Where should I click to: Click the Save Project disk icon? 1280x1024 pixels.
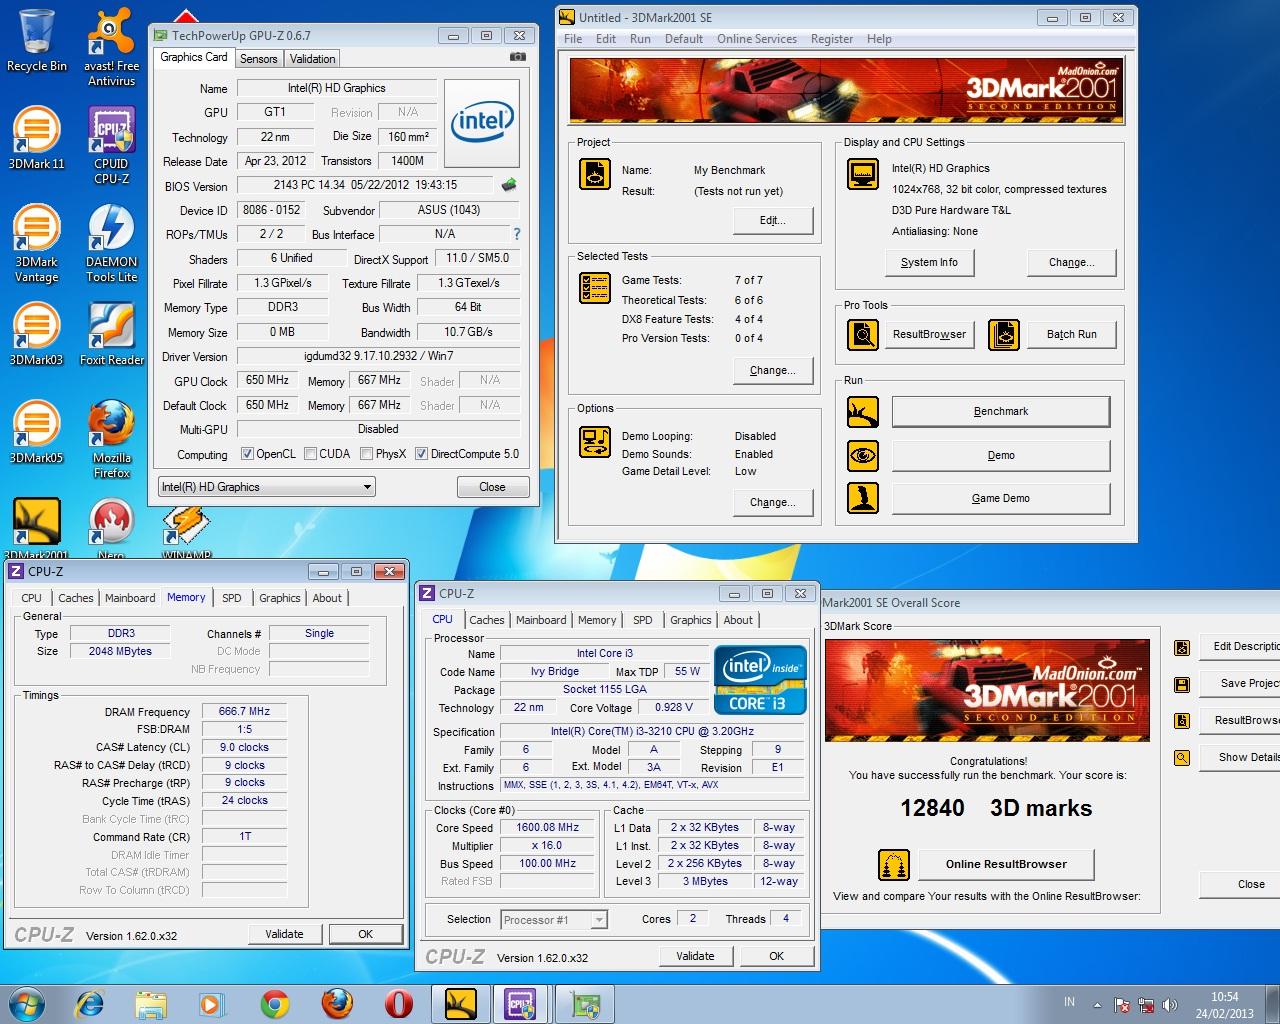pos(1182,684)
